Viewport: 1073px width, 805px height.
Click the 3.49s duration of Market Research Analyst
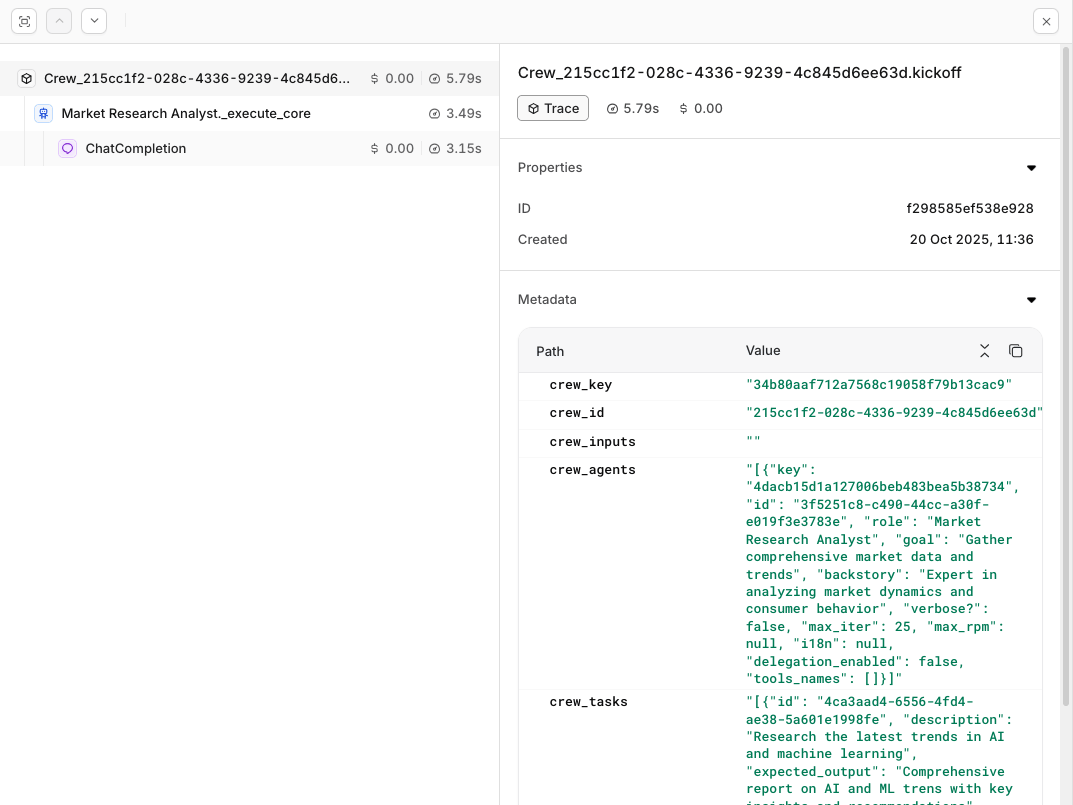point(455,114)
